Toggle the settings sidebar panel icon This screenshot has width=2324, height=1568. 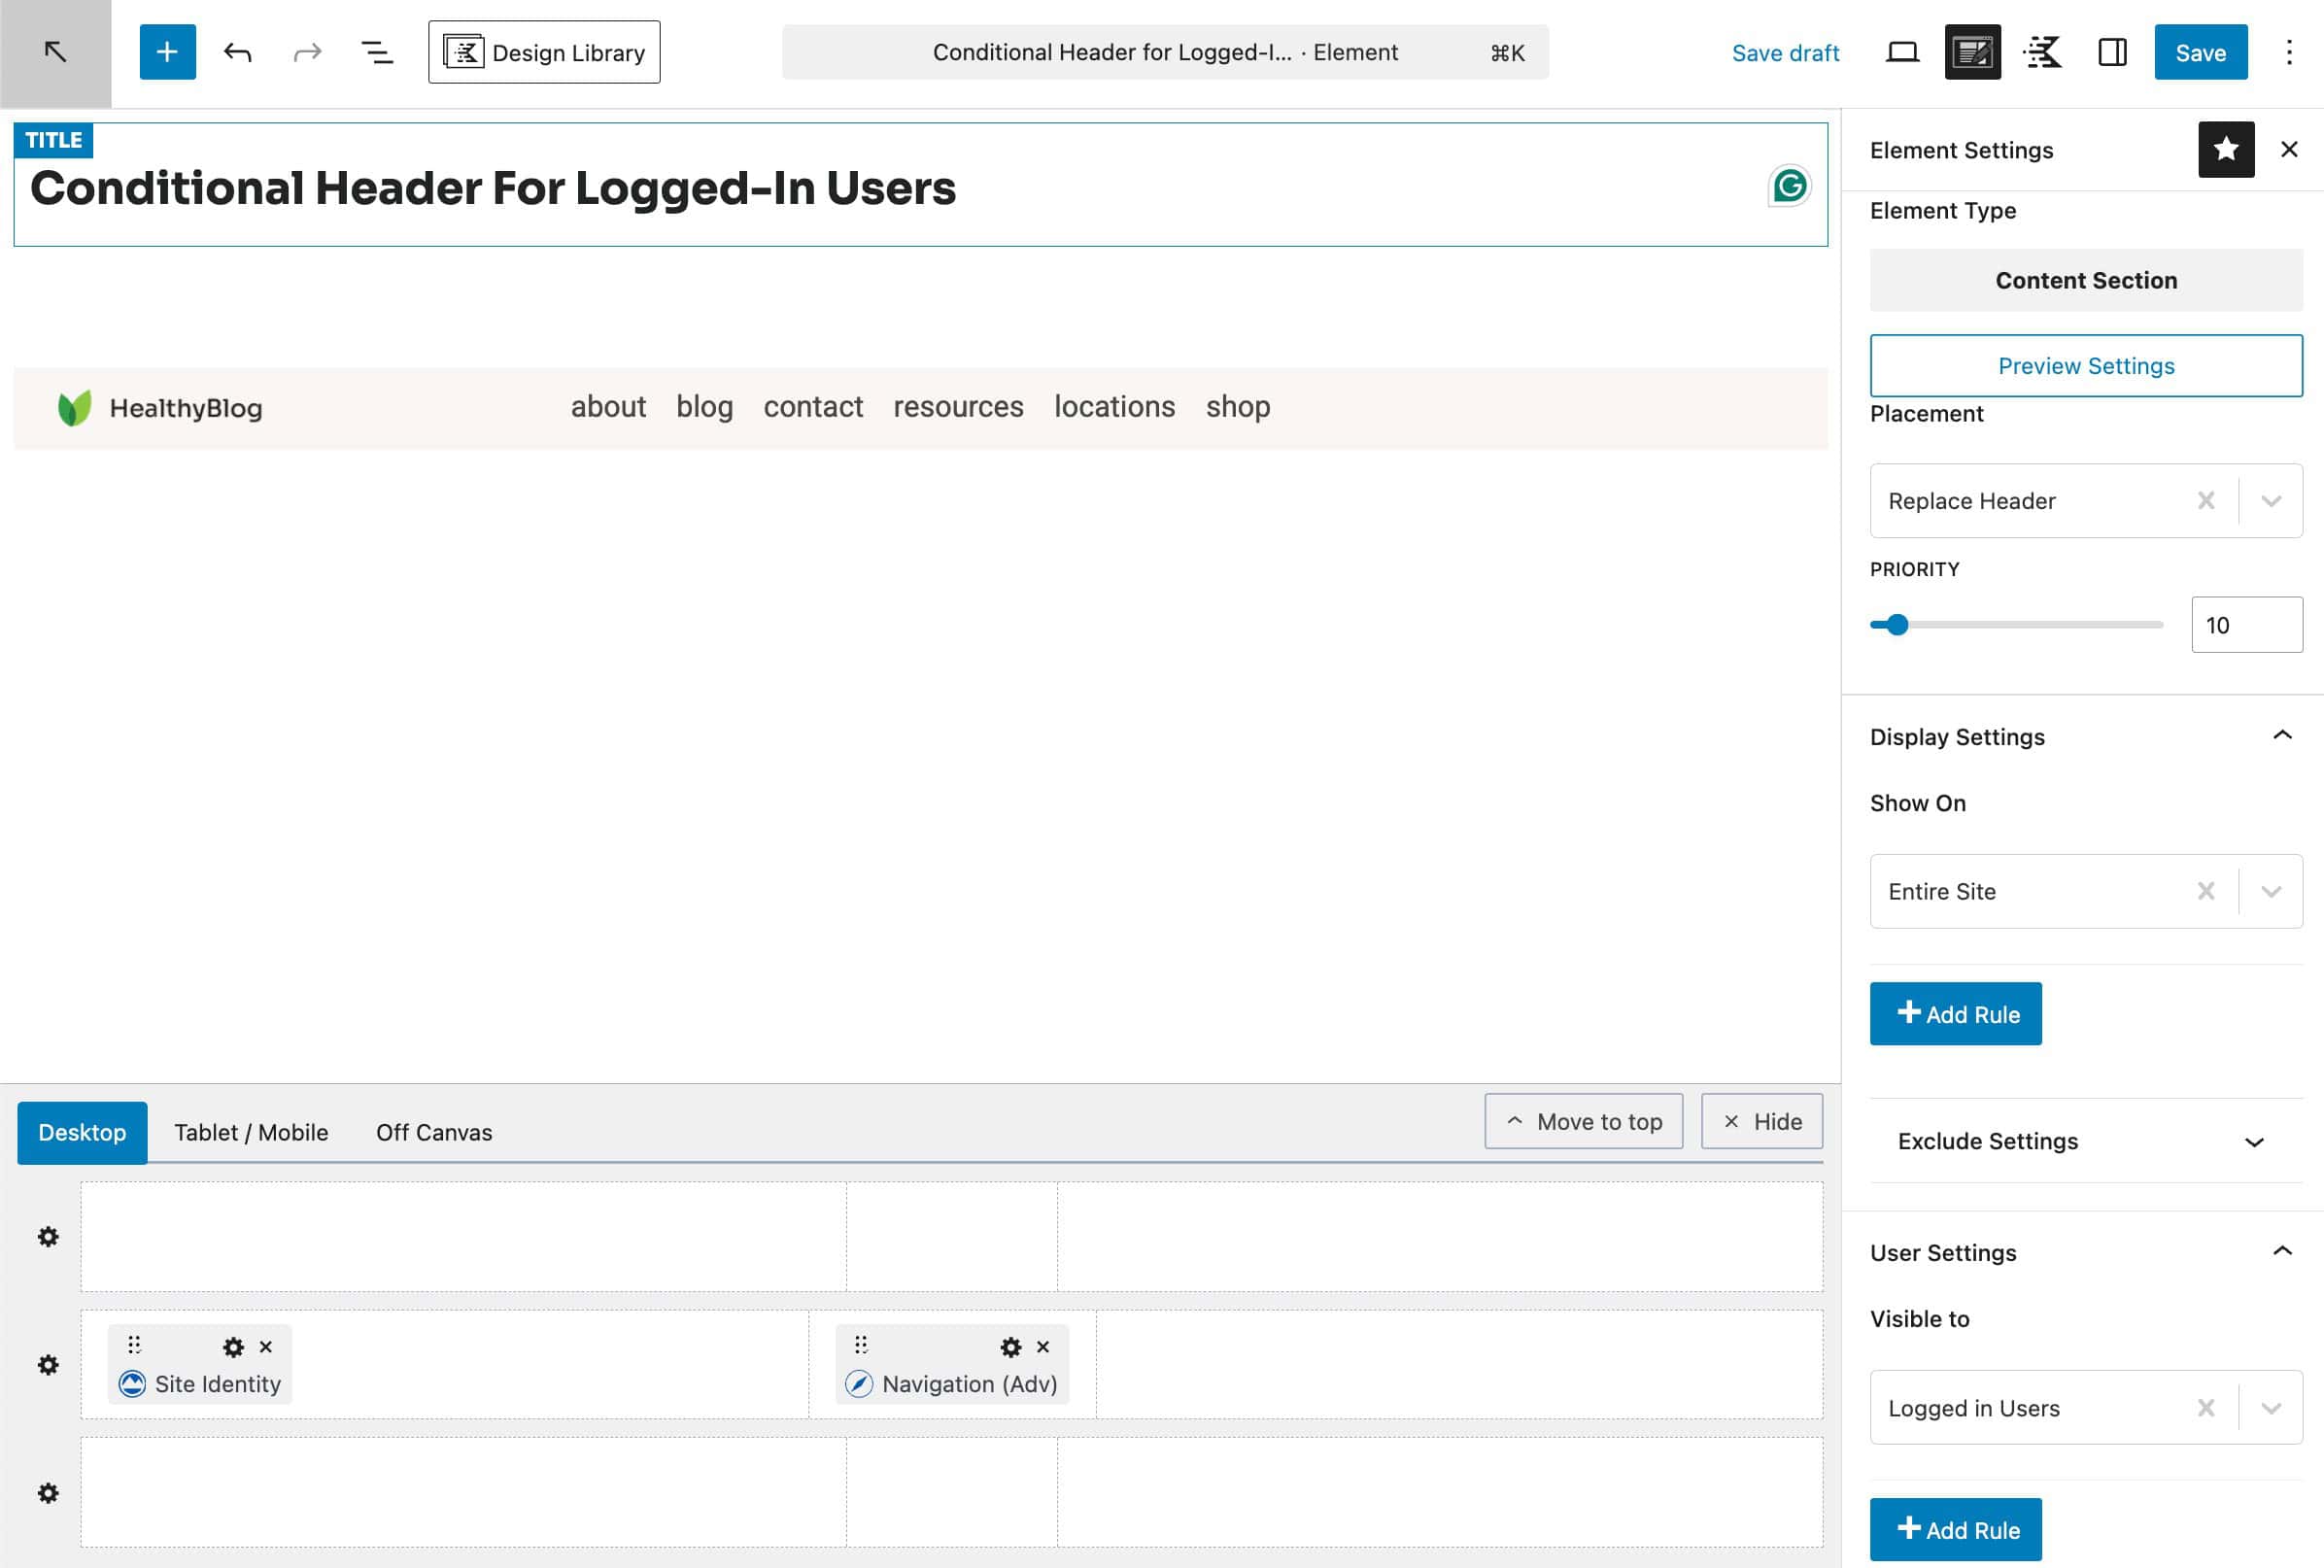[x=2112, y=52]
